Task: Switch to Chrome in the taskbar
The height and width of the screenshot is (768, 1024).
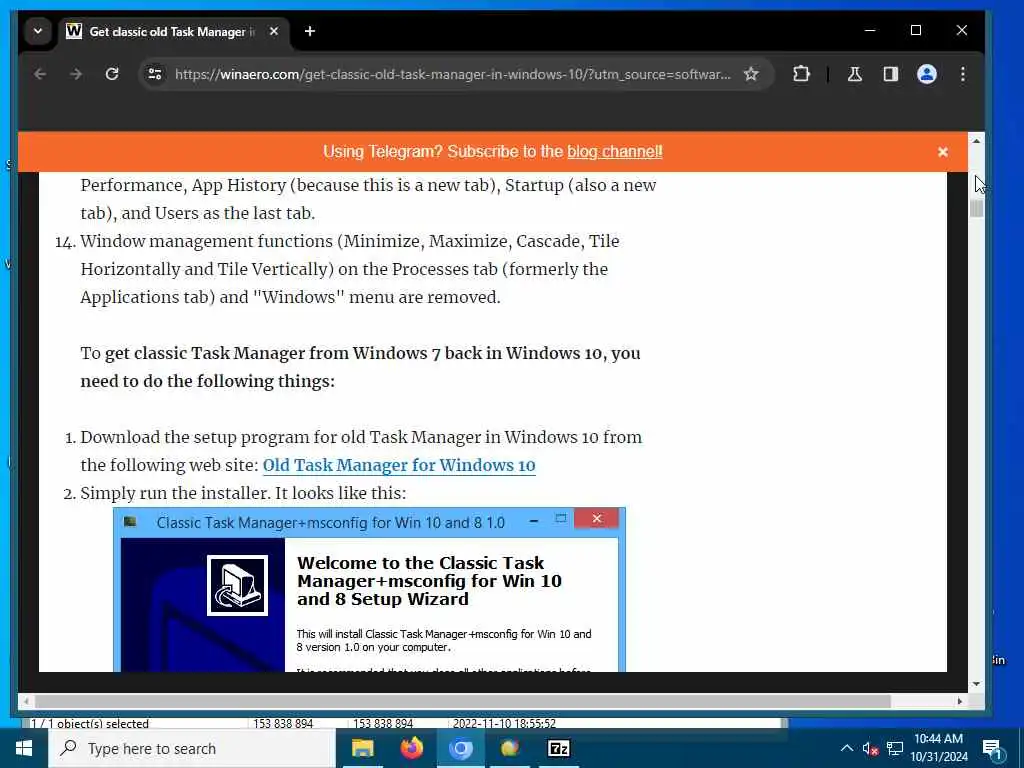Action: click(460, 748)
